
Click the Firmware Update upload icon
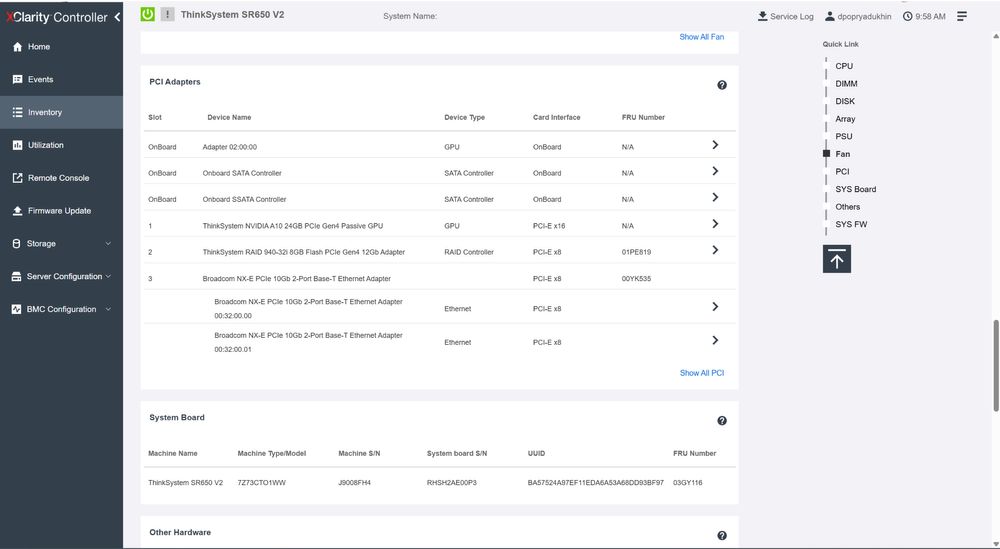[17, 210]
